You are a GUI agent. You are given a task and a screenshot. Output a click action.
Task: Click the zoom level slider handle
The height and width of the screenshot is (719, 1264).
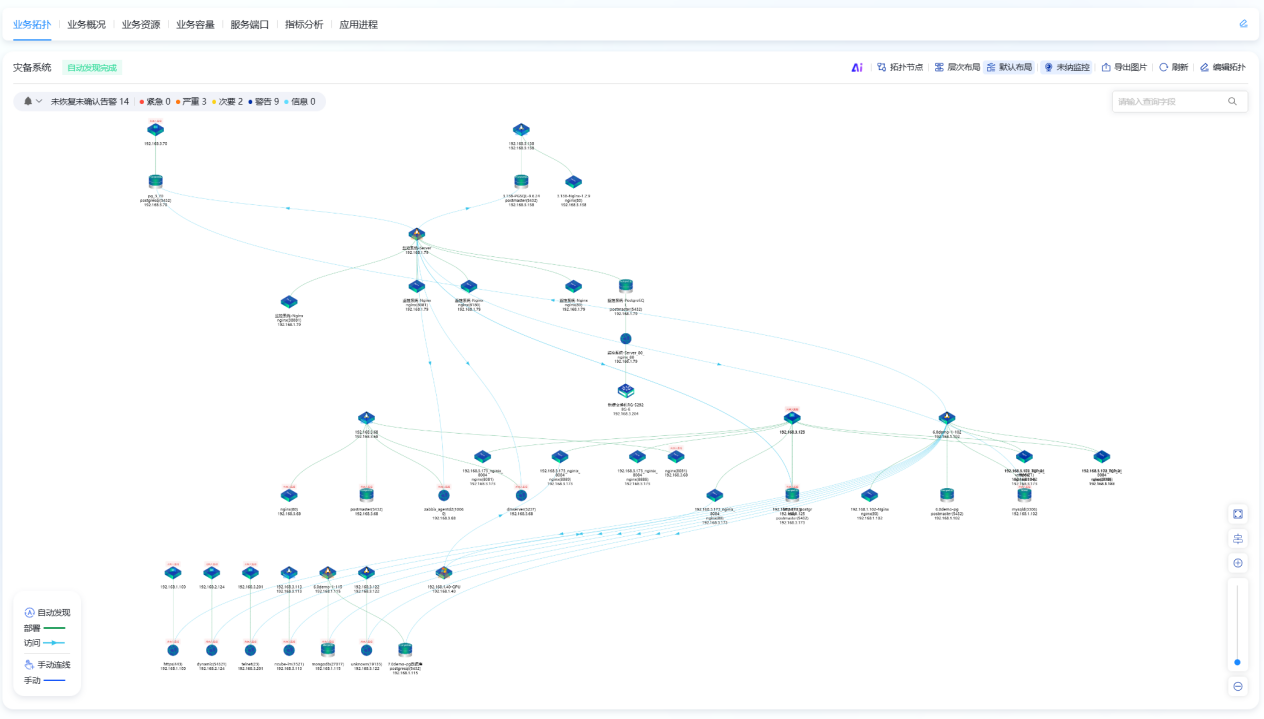(1238, 662)
